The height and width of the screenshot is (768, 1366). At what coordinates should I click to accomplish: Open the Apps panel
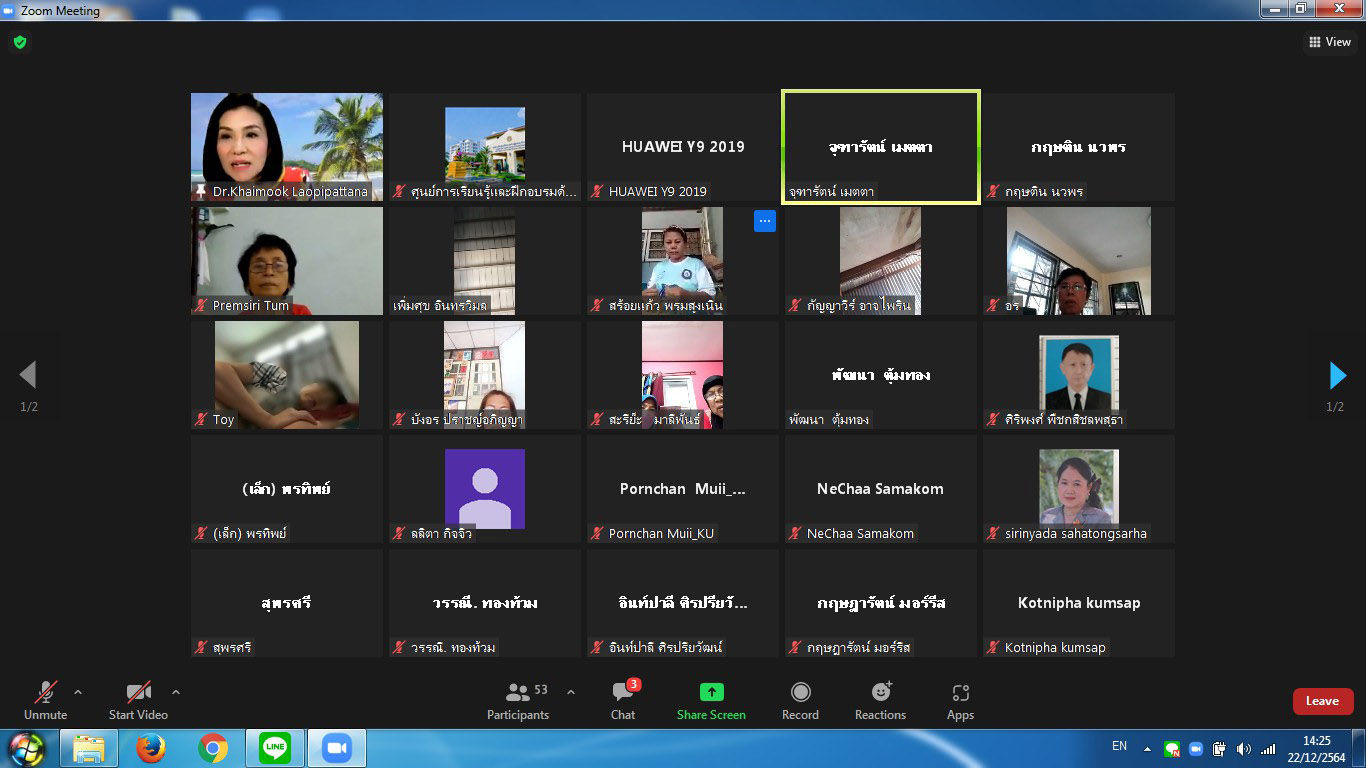(960, 700)
